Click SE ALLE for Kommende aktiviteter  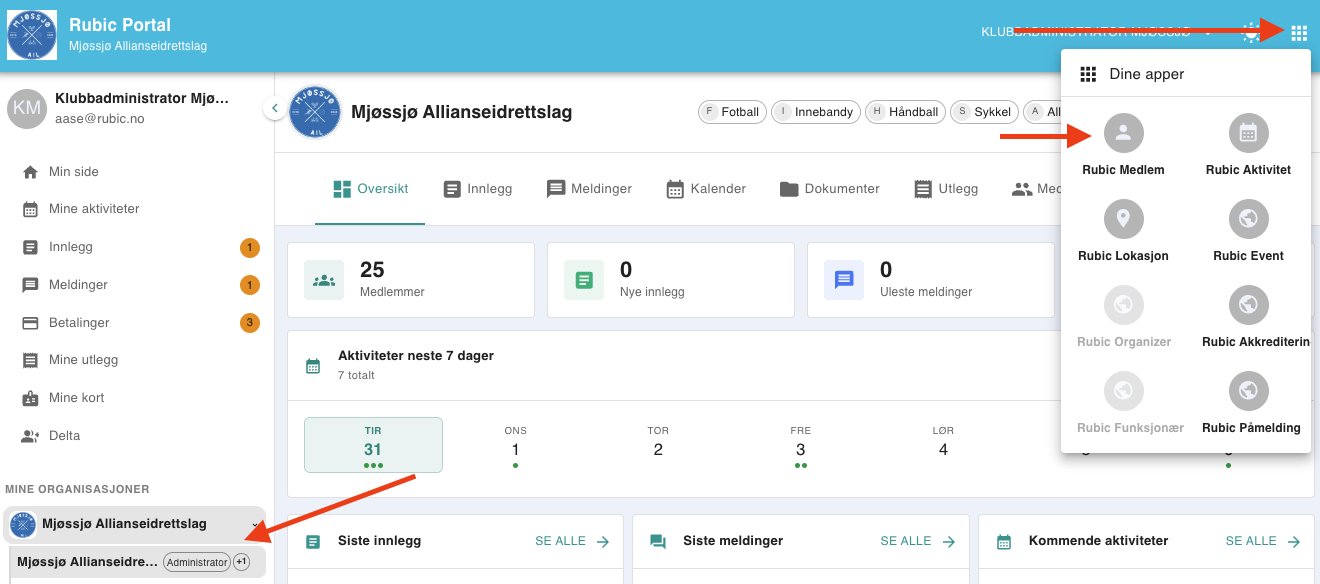(1263, 541)
